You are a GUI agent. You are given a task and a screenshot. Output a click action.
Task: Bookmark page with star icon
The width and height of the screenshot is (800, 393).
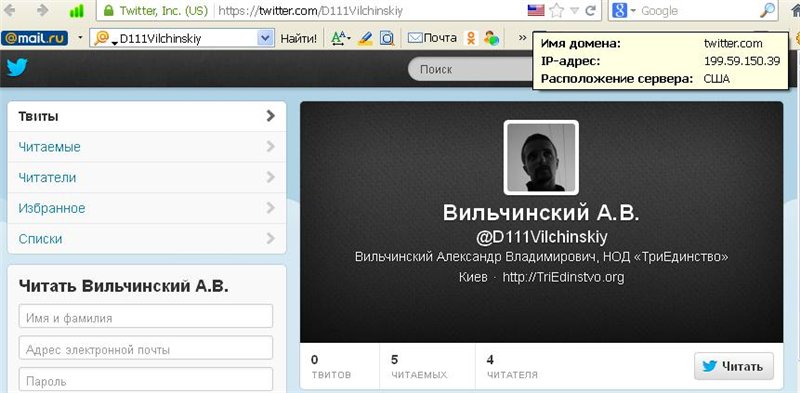coord(557,11)
